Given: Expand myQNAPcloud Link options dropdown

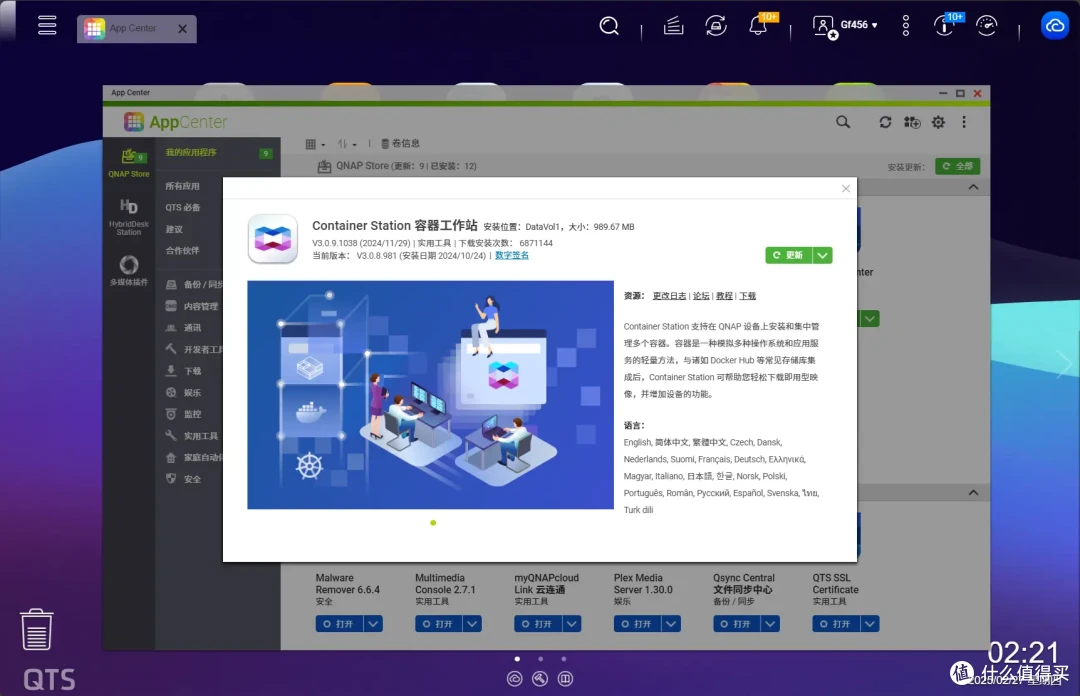Looking at the screenshot, I should (x=572, y=624).
